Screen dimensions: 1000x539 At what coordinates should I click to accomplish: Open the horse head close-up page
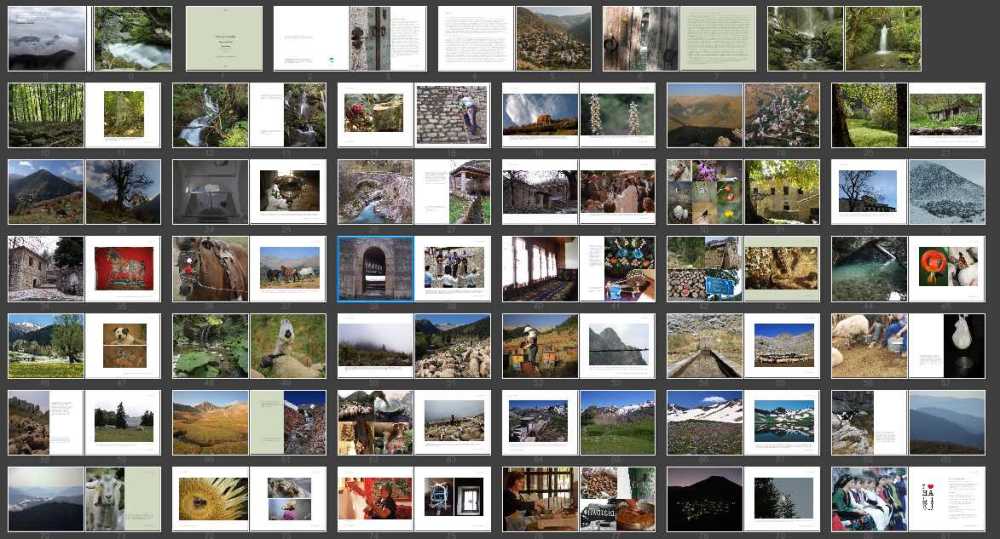point(210,269)
